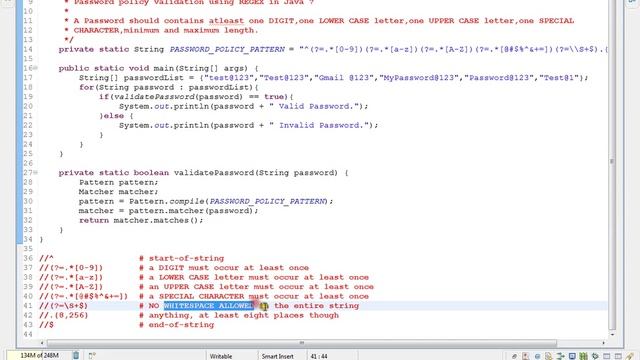Image resolution: width=640 pixels, height=360 pixels.
Task: Open the gray eraser-shaped fast view icon
Action: (514, 356)
